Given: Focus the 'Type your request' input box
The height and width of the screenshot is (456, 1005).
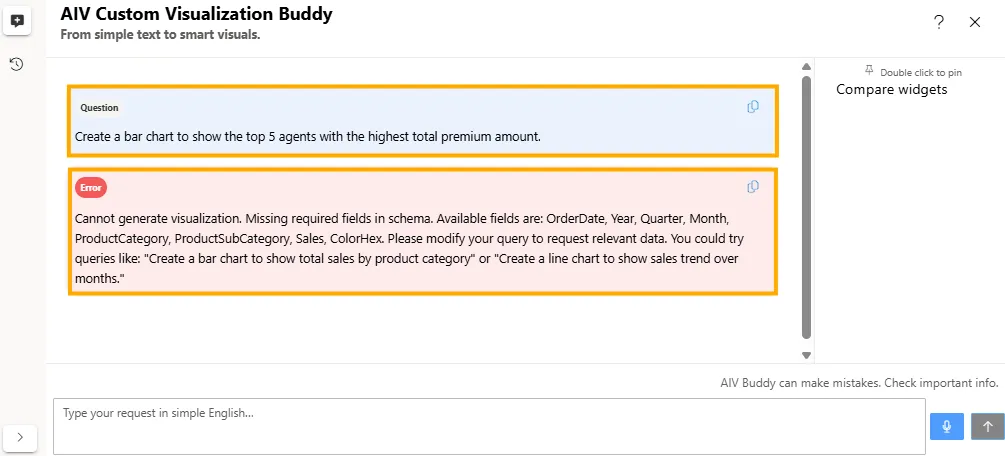Looking at the screenshot, I should pyautogui.click(x=488, y=426).
